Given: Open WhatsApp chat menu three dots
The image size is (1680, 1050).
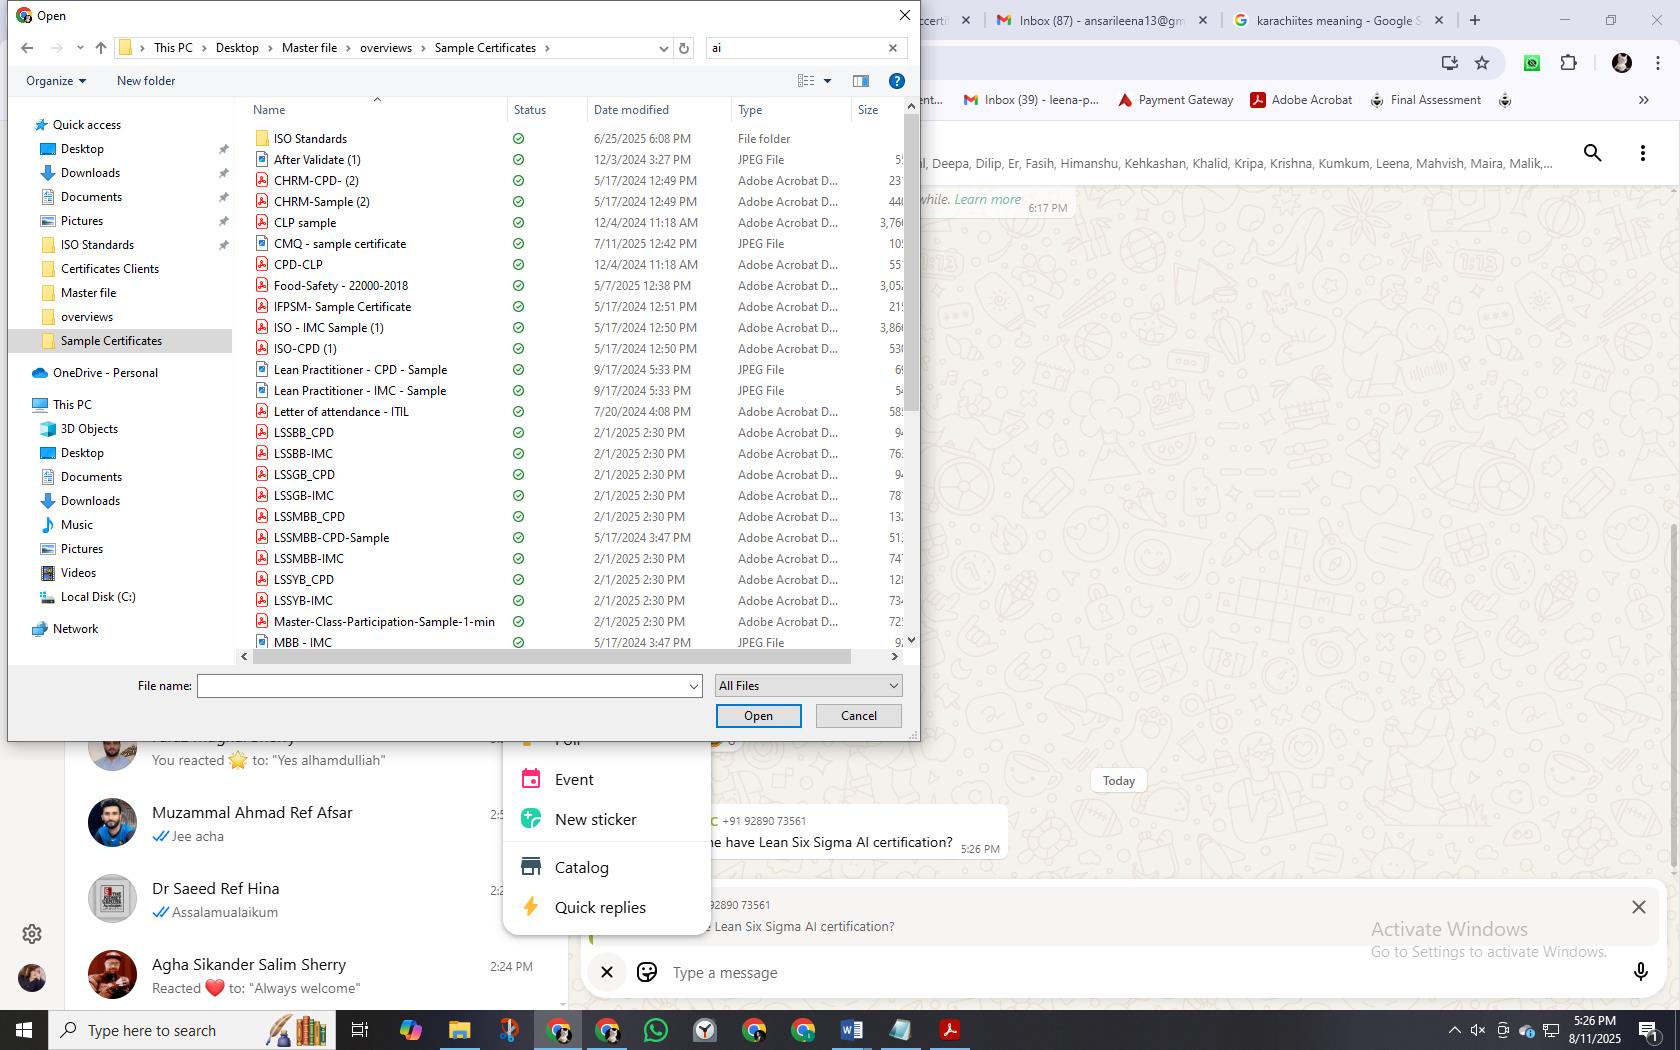Looking at the screenshot, I should [x=1642, y=153].
